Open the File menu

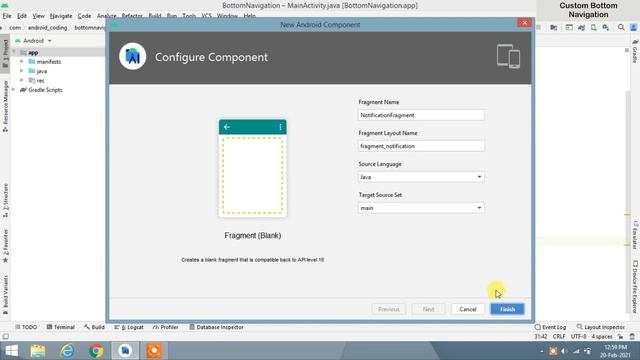tap(7, 16)
